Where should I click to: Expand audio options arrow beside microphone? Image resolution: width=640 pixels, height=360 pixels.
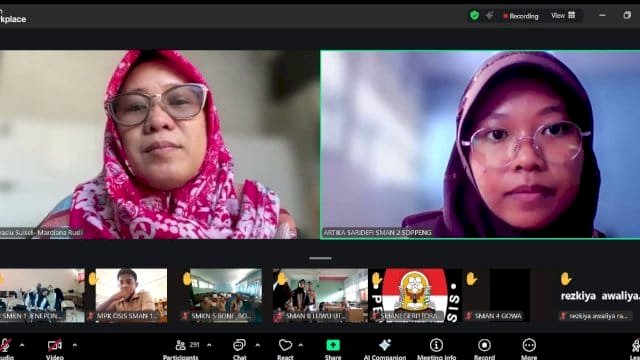coord(22,345)
